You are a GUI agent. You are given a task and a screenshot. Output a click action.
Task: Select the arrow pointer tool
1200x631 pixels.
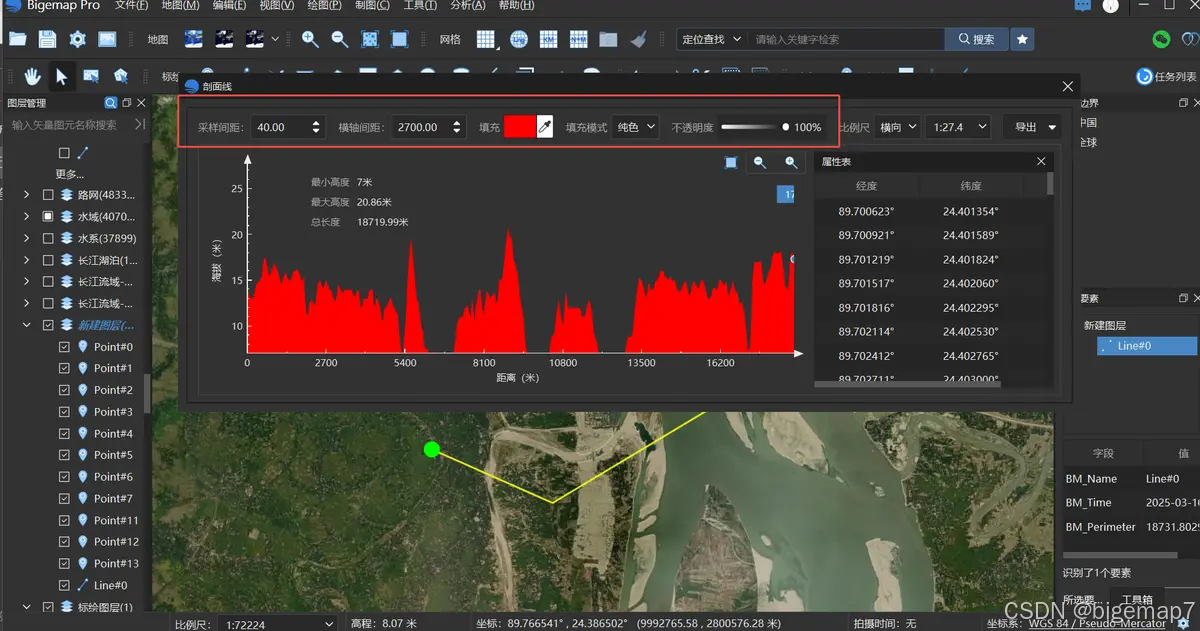[61, 76]
